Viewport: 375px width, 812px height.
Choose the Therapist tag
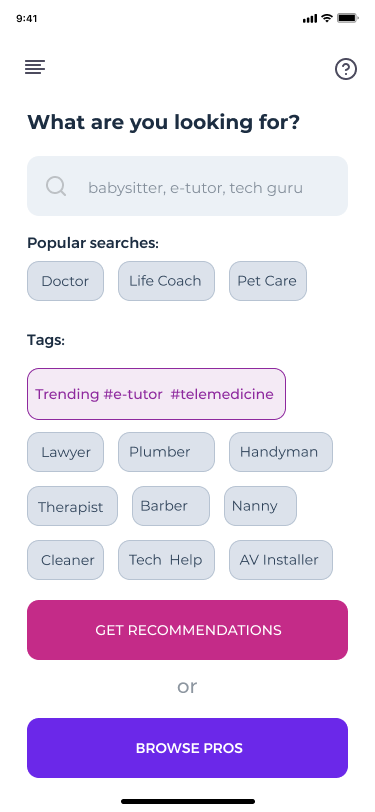73,506
